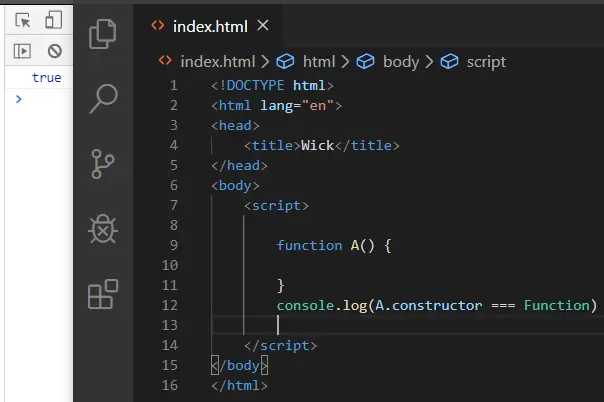Click line number 16 in gutter
Viewport: 604px width, 402px height.
point(169,385)
